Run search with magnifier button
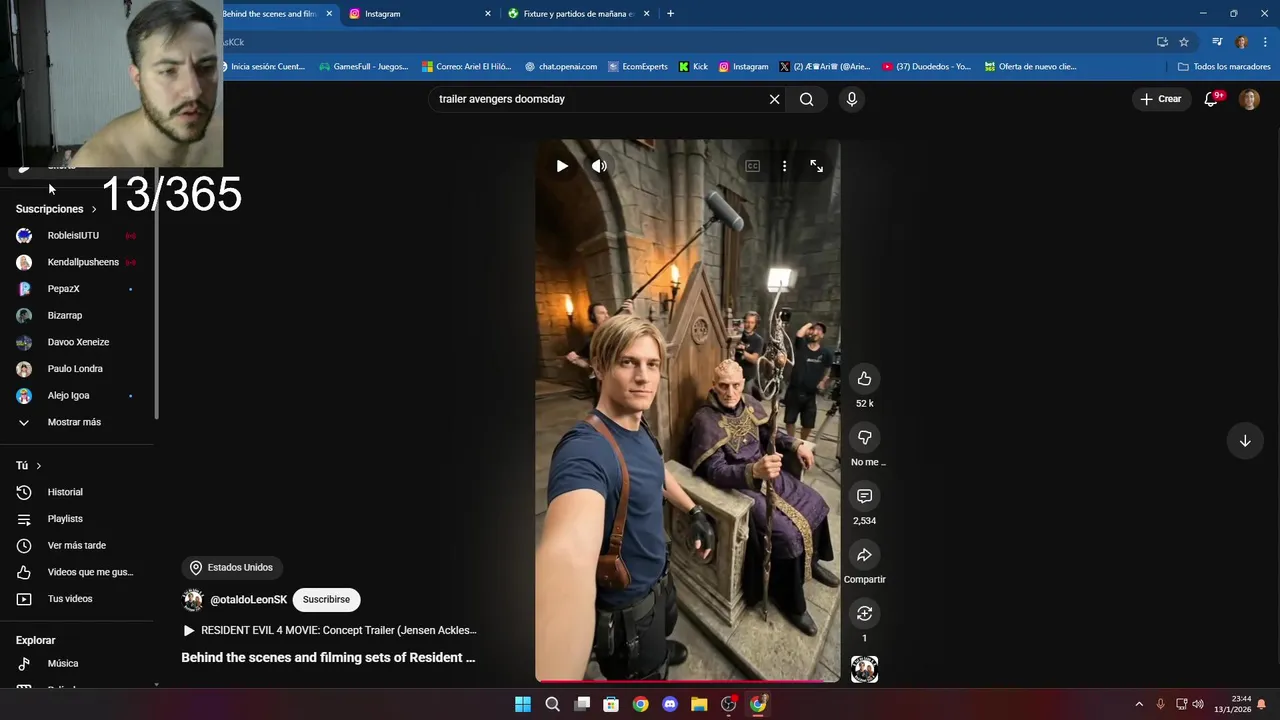Screen dimensions: 1280x720 (806, 99)
